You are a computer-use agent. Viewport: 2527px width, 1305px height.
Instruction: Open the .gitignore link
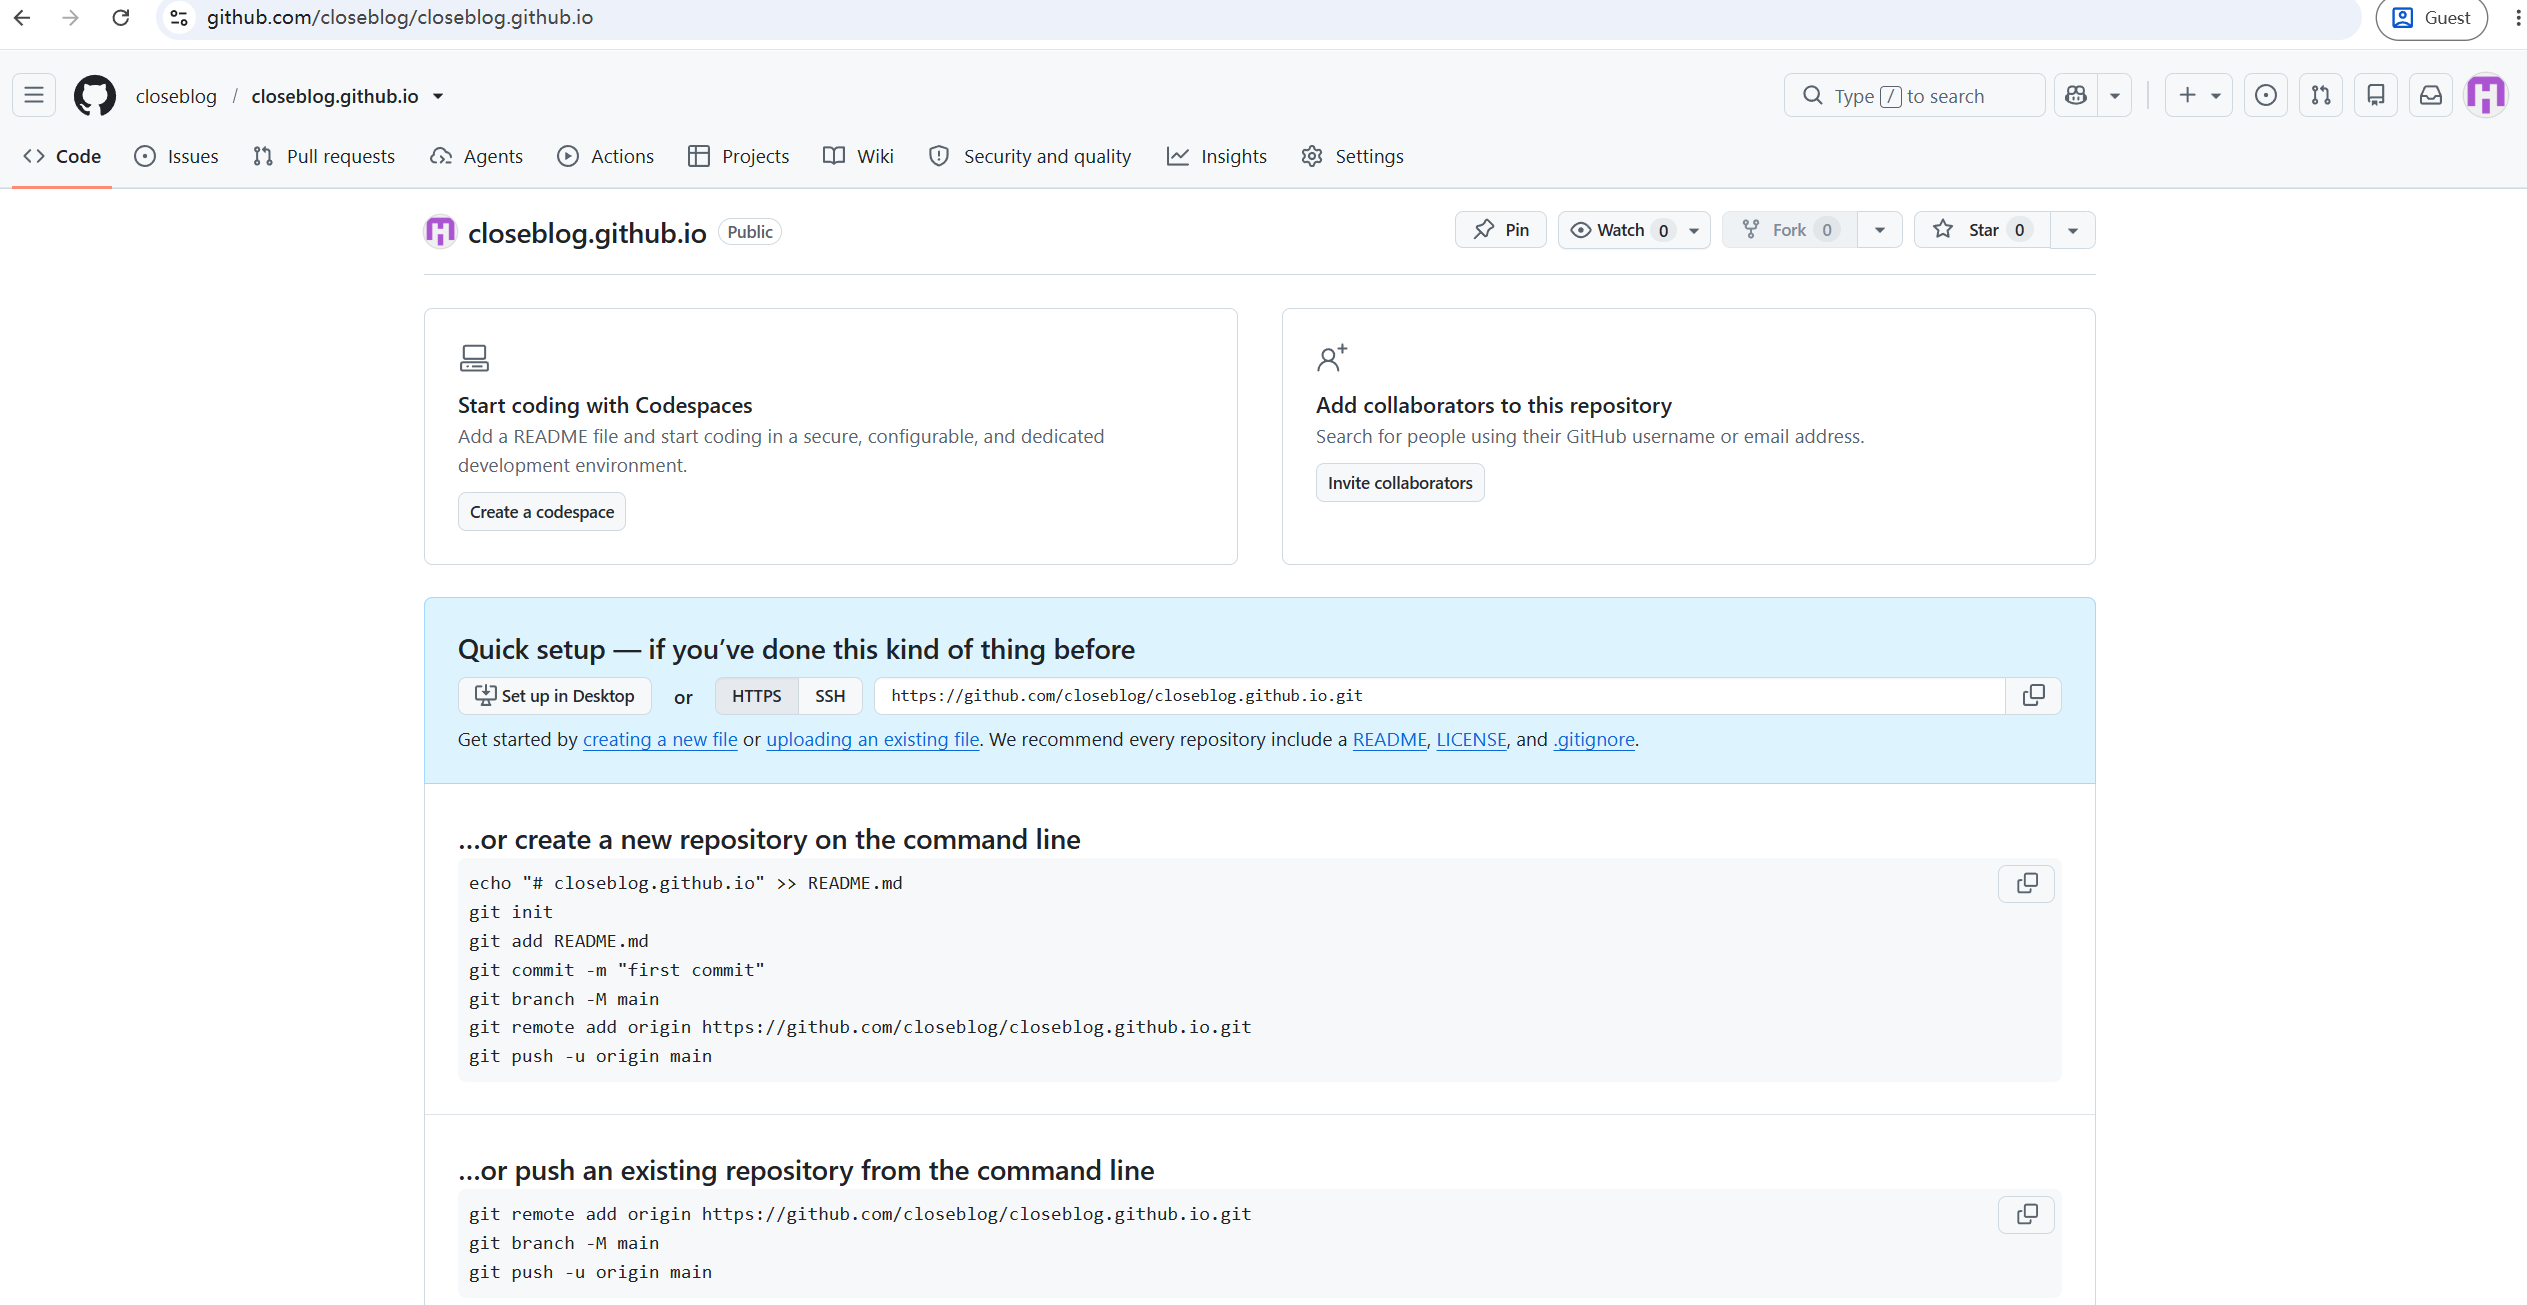pyautogui.click(x=1594, y=740)
